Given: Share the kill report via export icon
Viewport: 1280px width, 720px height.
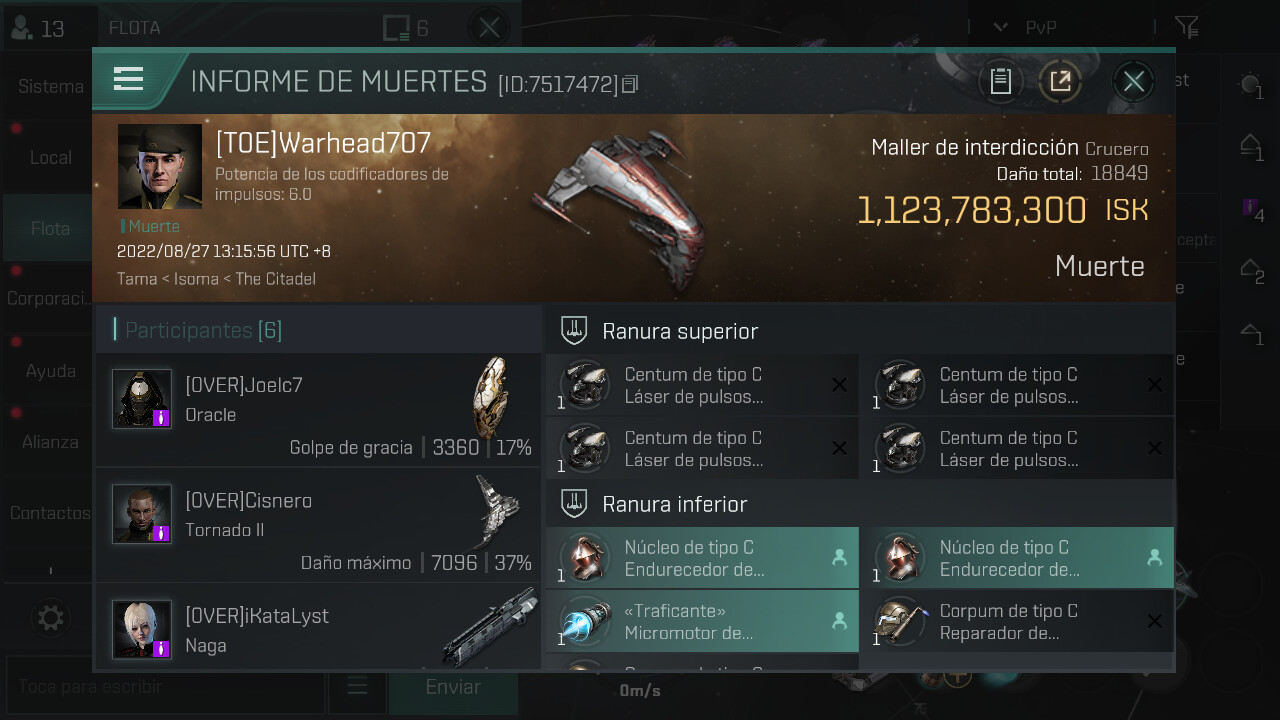Looking at the screenshot, I should pyautogui.click(x=1060, y=81).
